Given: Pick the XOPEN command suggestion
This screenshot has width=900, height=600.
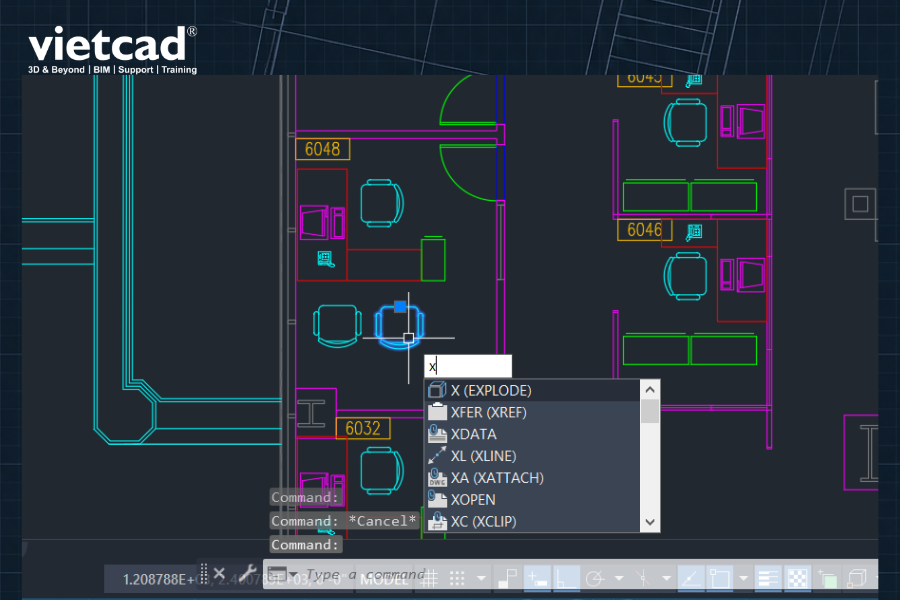Looking at the screenshot, I should click(x=533, y=500).
